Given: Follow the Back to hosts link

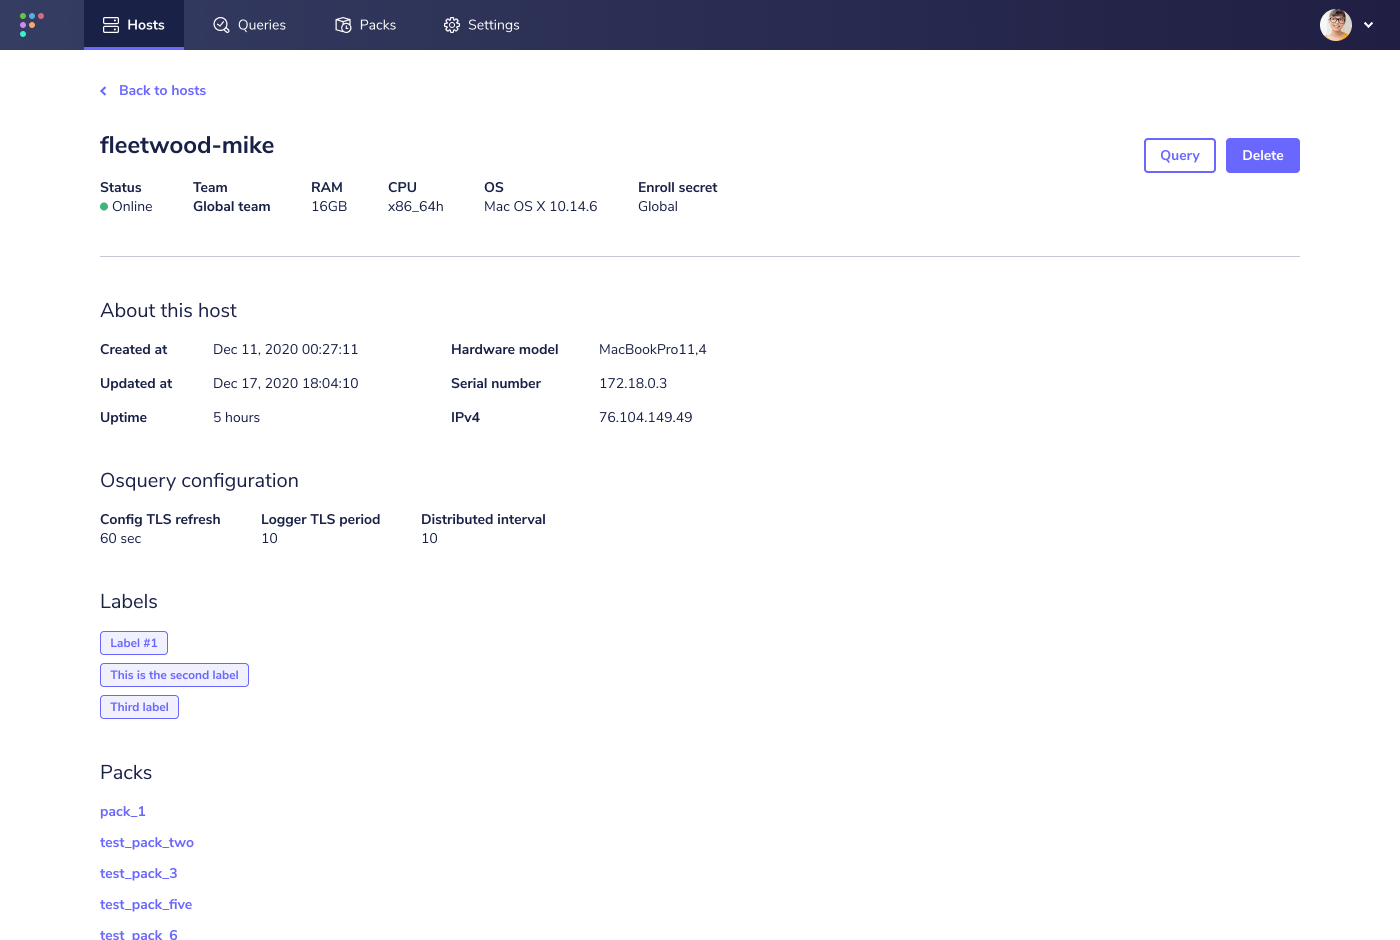Looking at the screenshot, I should (162, 90).
